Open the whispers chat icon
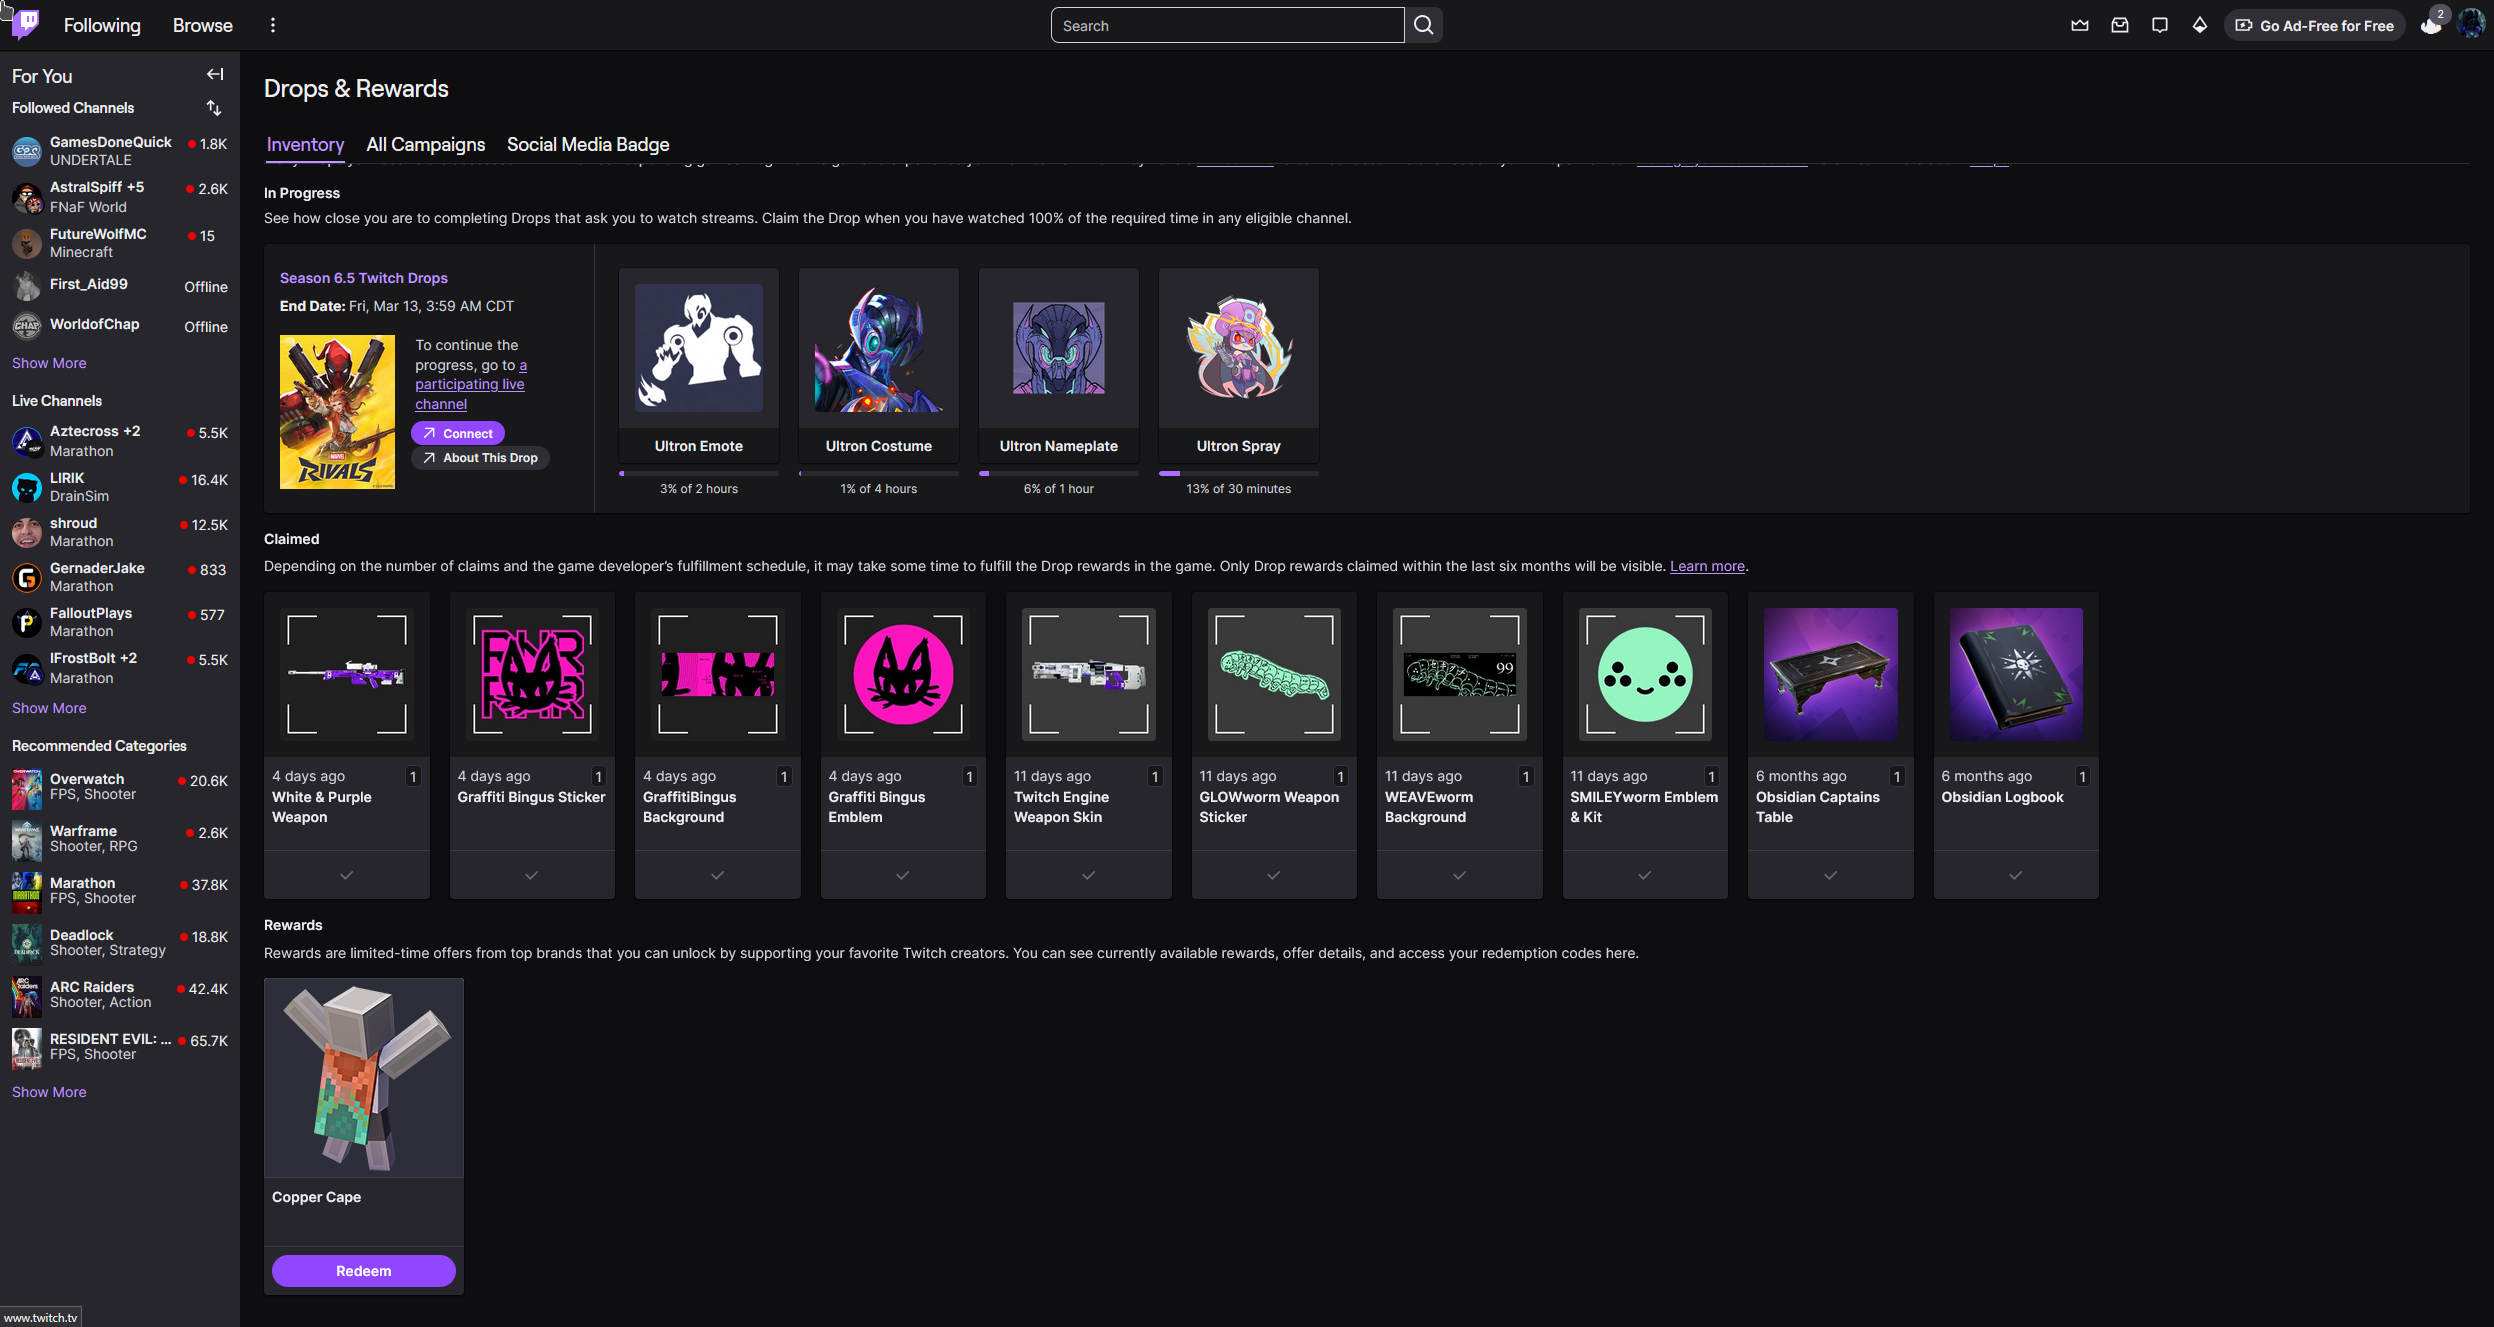Screen dimensions: 2494x1327 tap(2159, 26)
